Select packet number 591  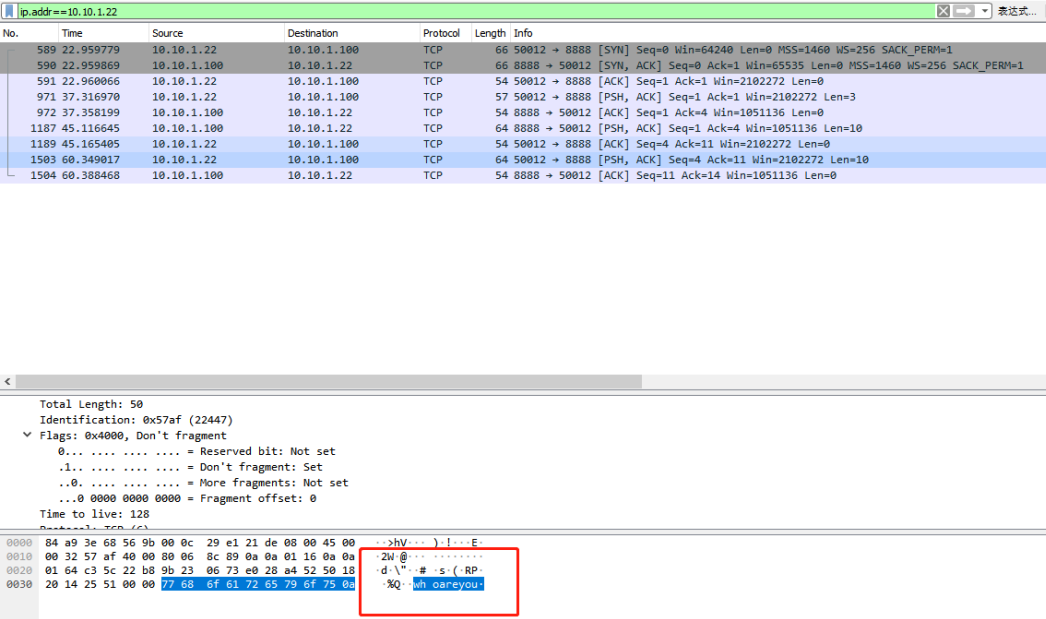pyautogui.click(x=523, y=81)
